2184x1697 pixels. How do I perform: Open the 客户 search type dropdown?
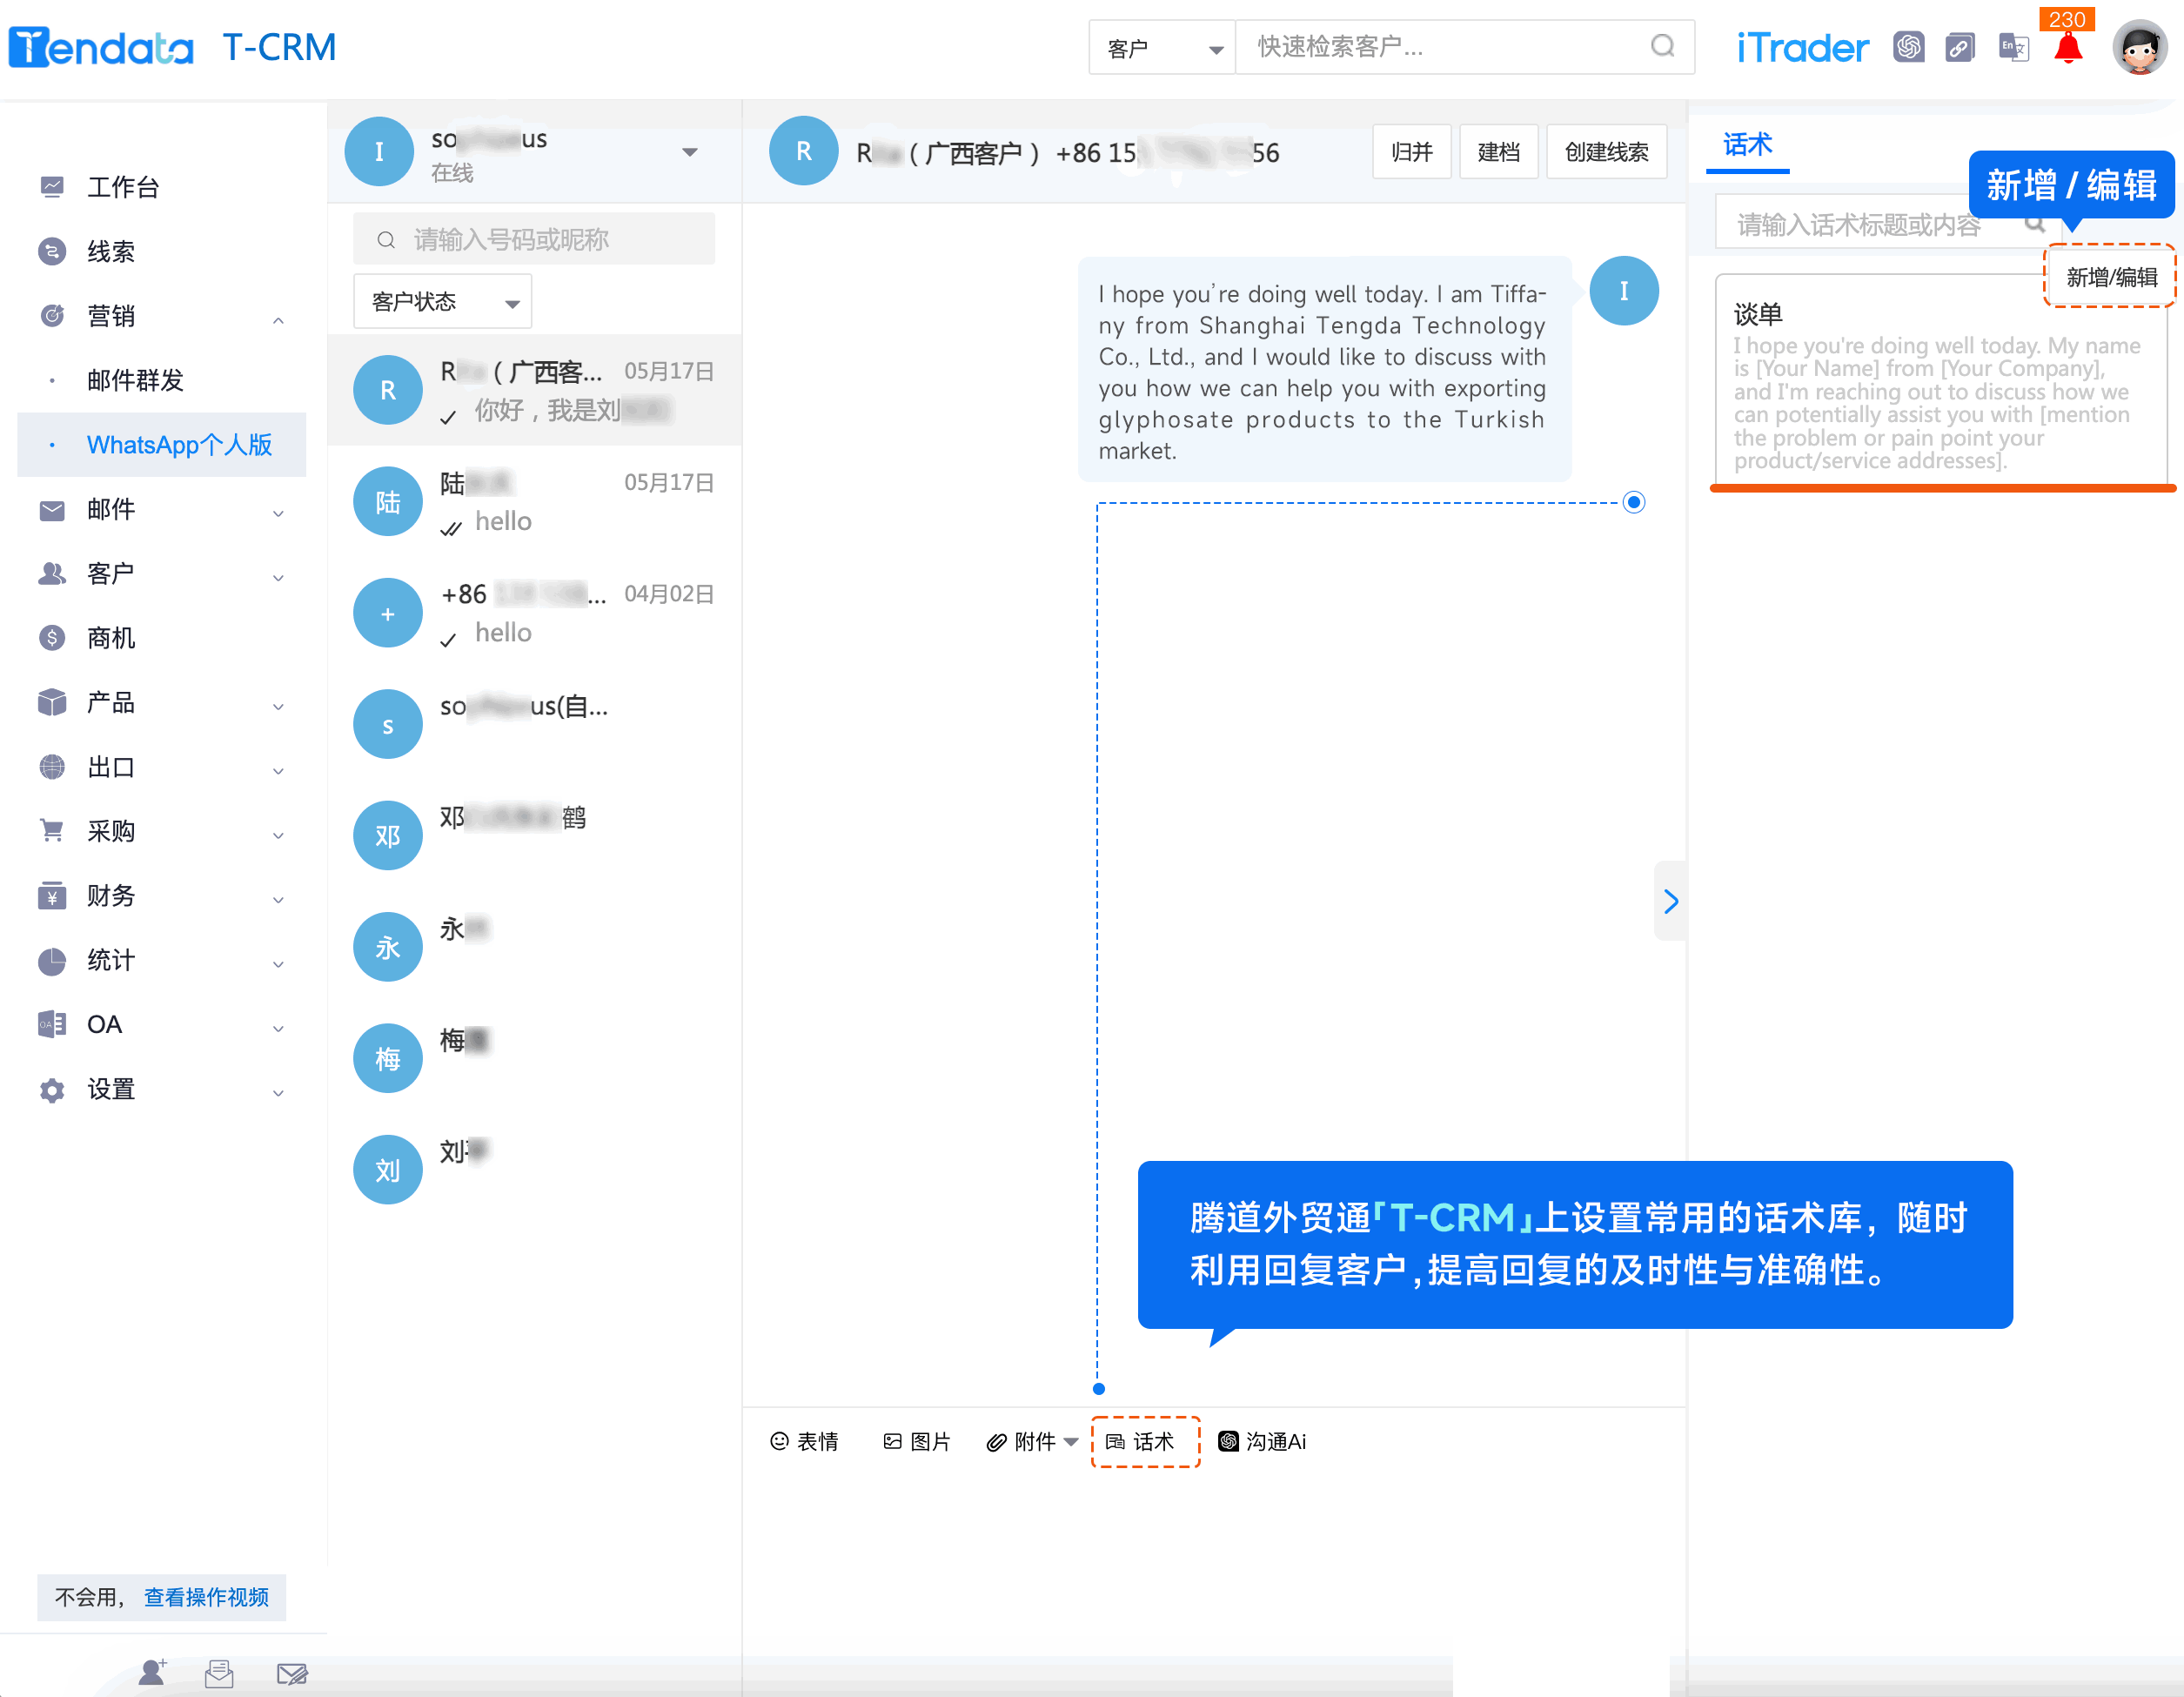tap(1162, 48)
